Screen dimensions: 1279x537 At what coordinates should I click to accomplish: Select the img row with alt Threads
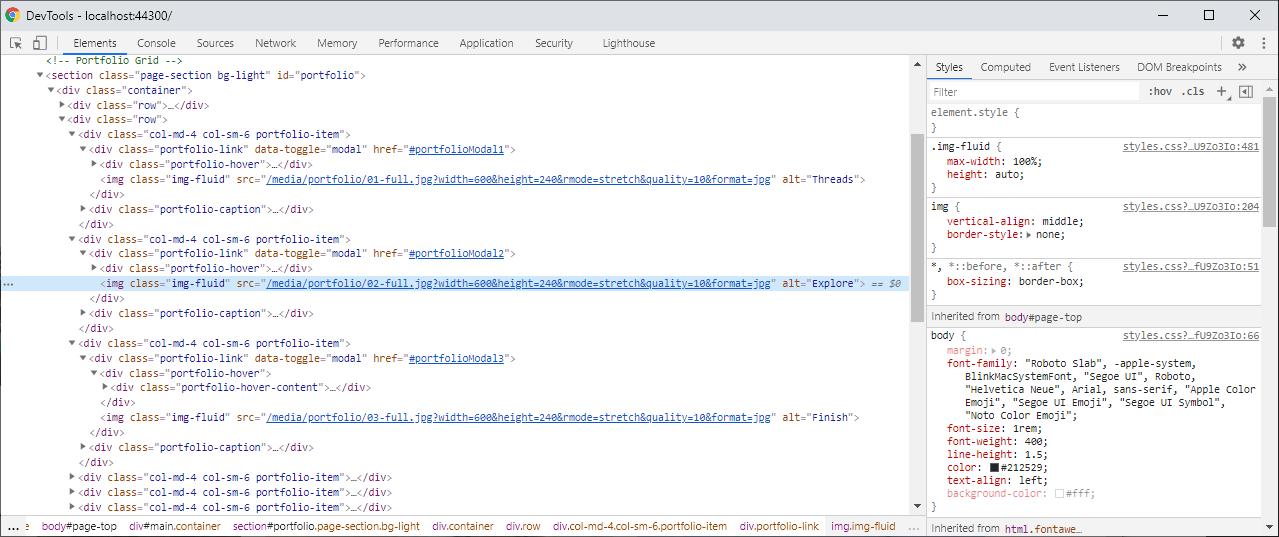click(x=482, y=180)
